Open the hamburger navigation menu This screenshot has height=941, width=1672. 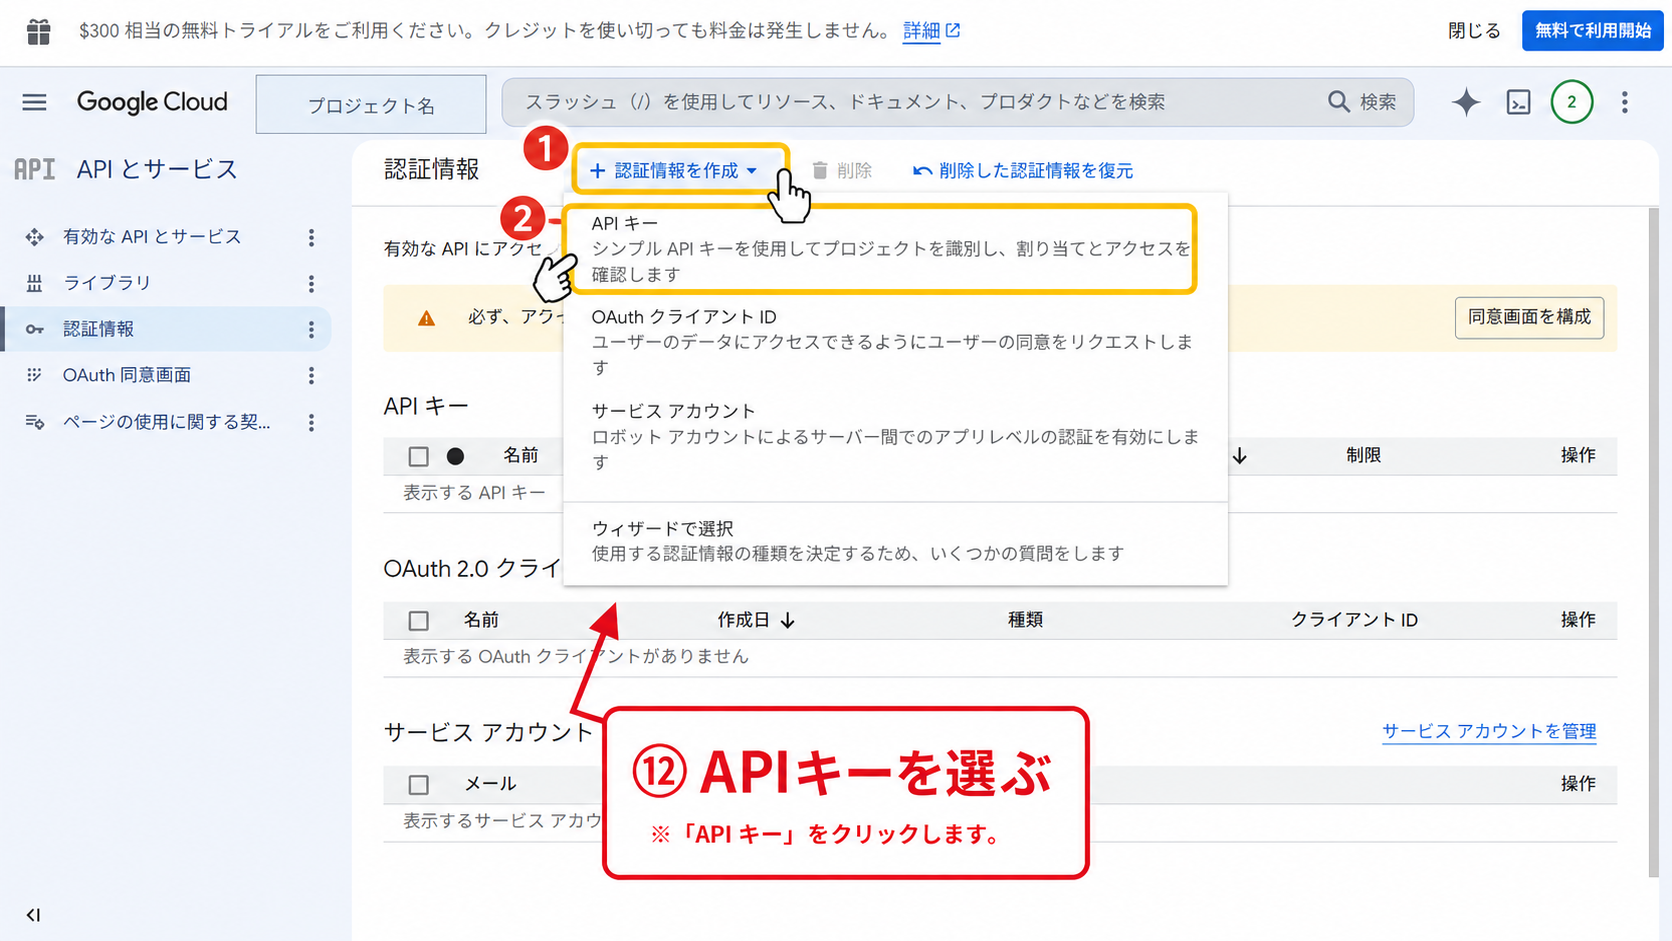35,102
